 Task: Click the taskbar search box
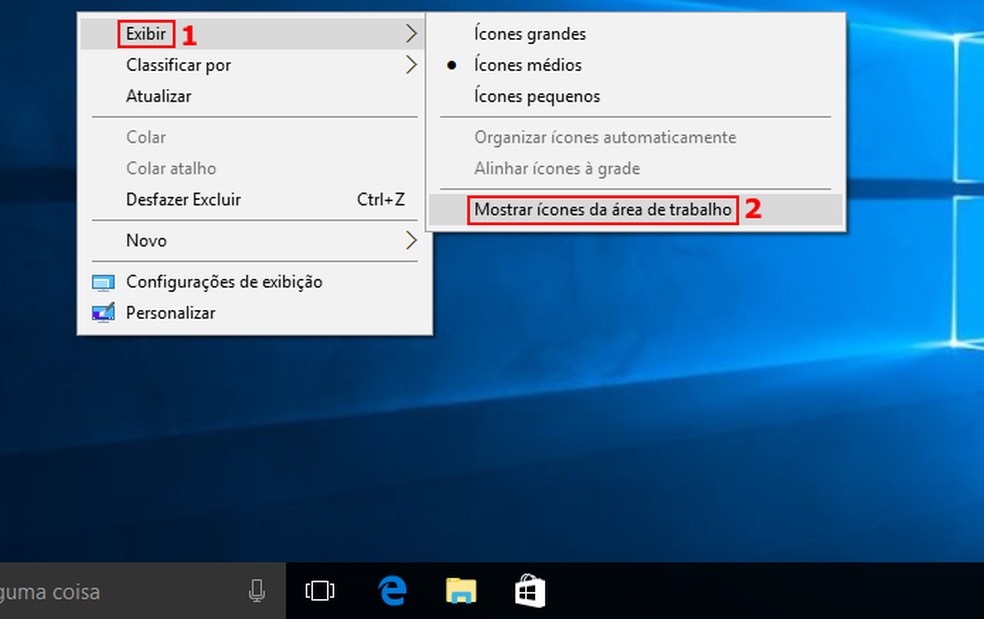pyautogui.click(x=142, y=591)
